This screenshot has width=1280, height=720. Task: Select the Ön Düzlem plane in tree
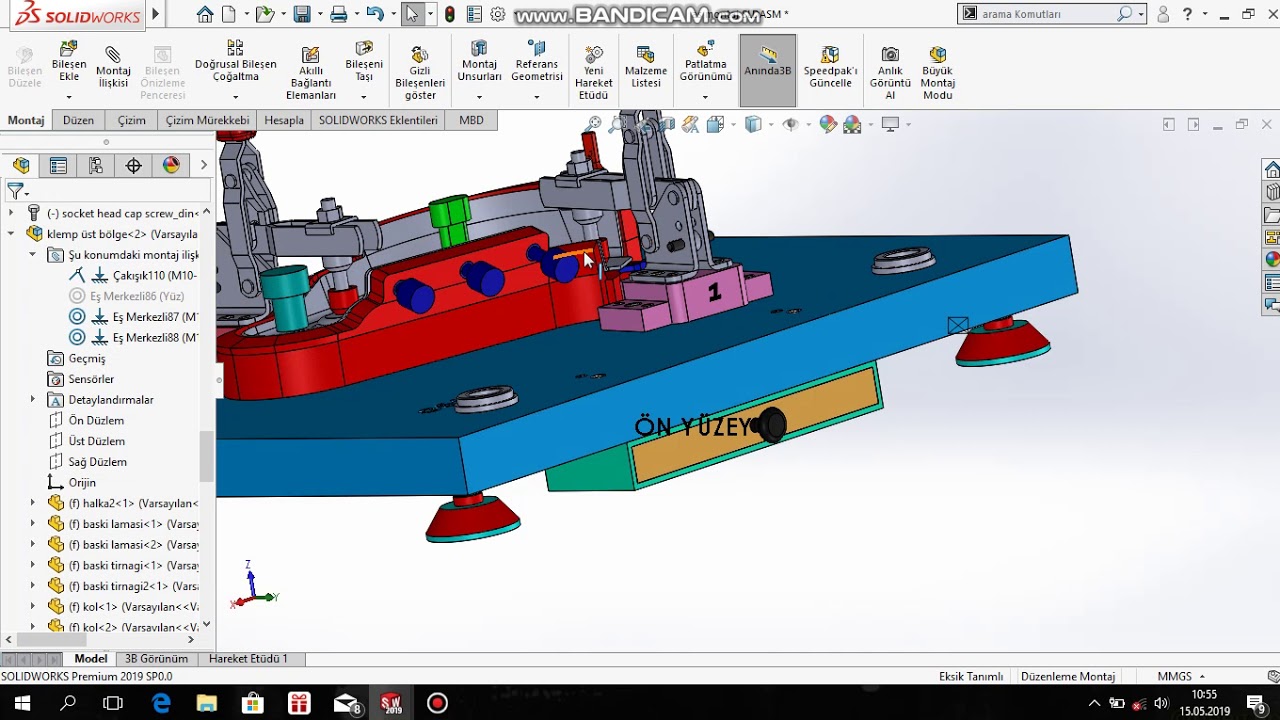tap(96, 421)
